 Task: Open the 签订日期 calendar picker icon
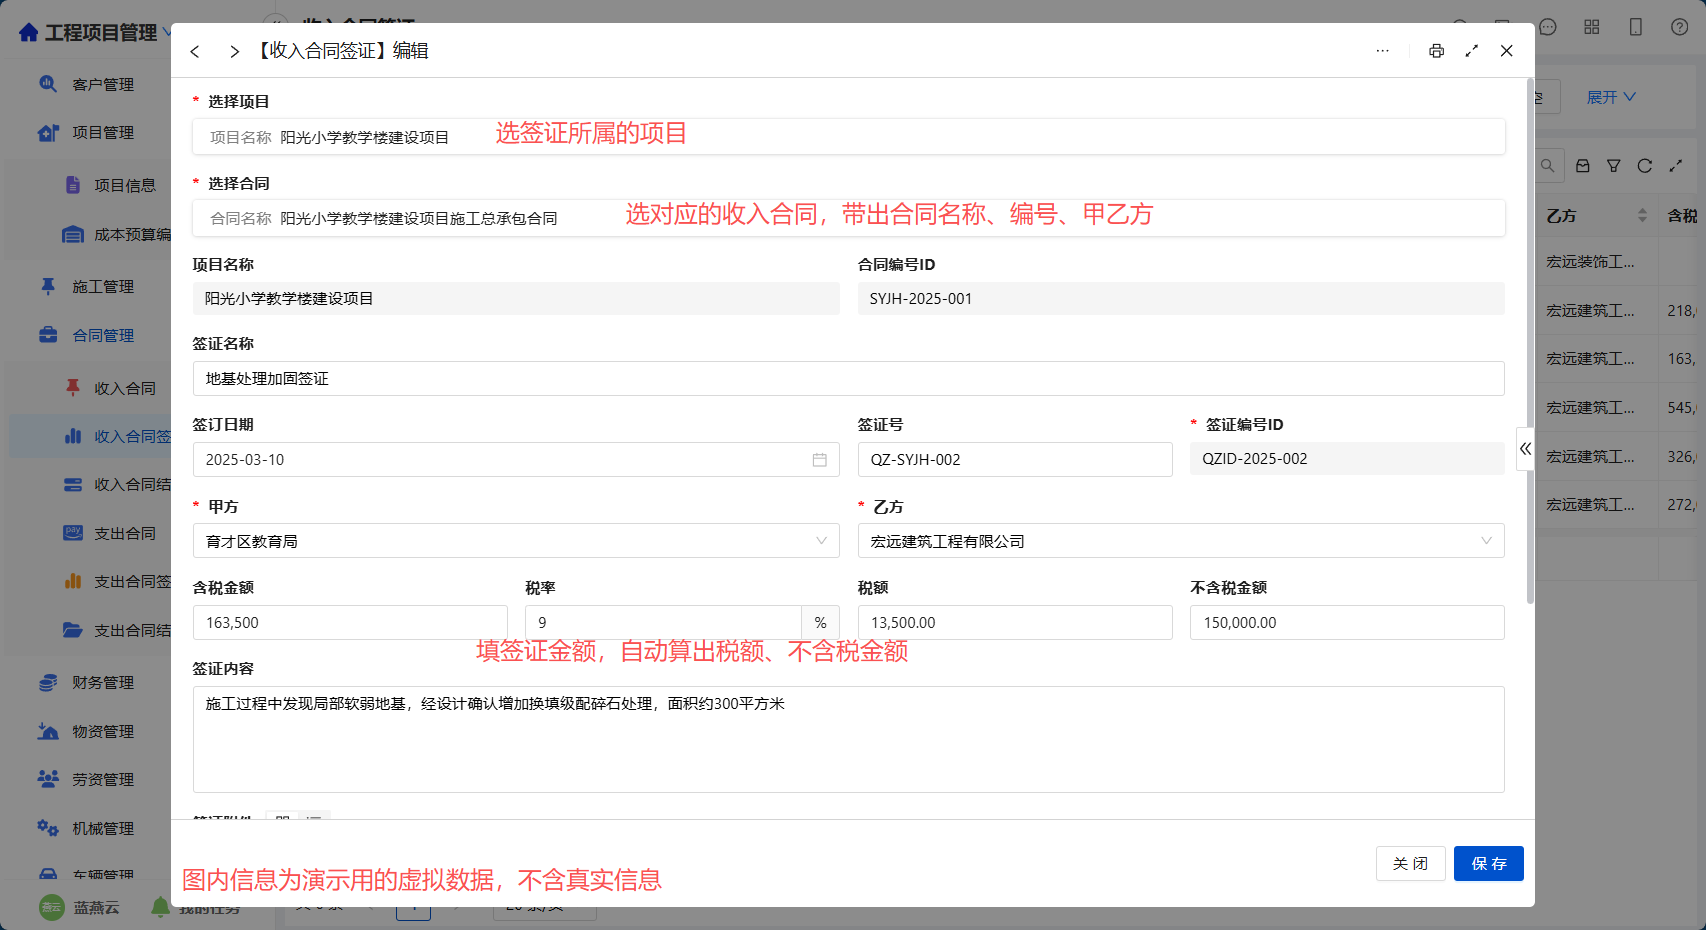819,460
